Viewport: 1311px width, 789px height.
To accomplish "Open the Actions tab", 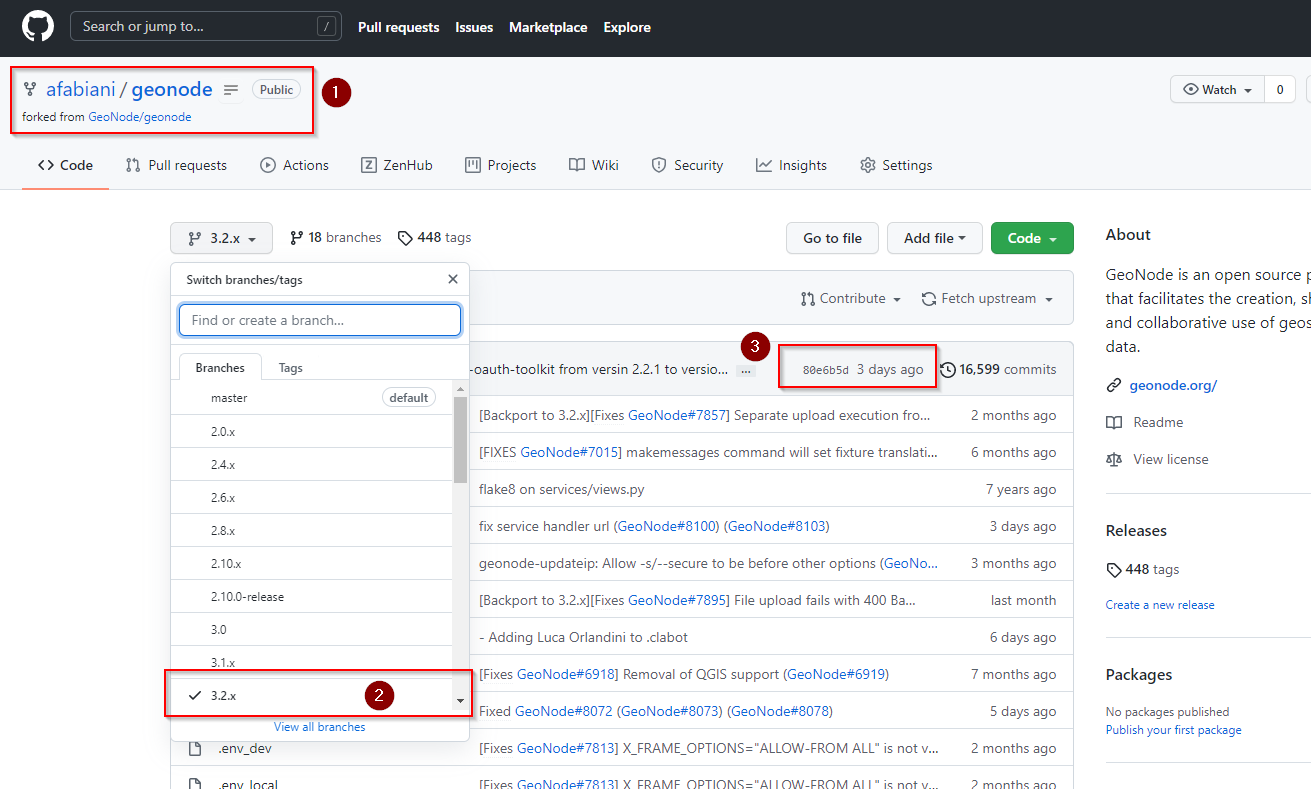I will 294,165.
